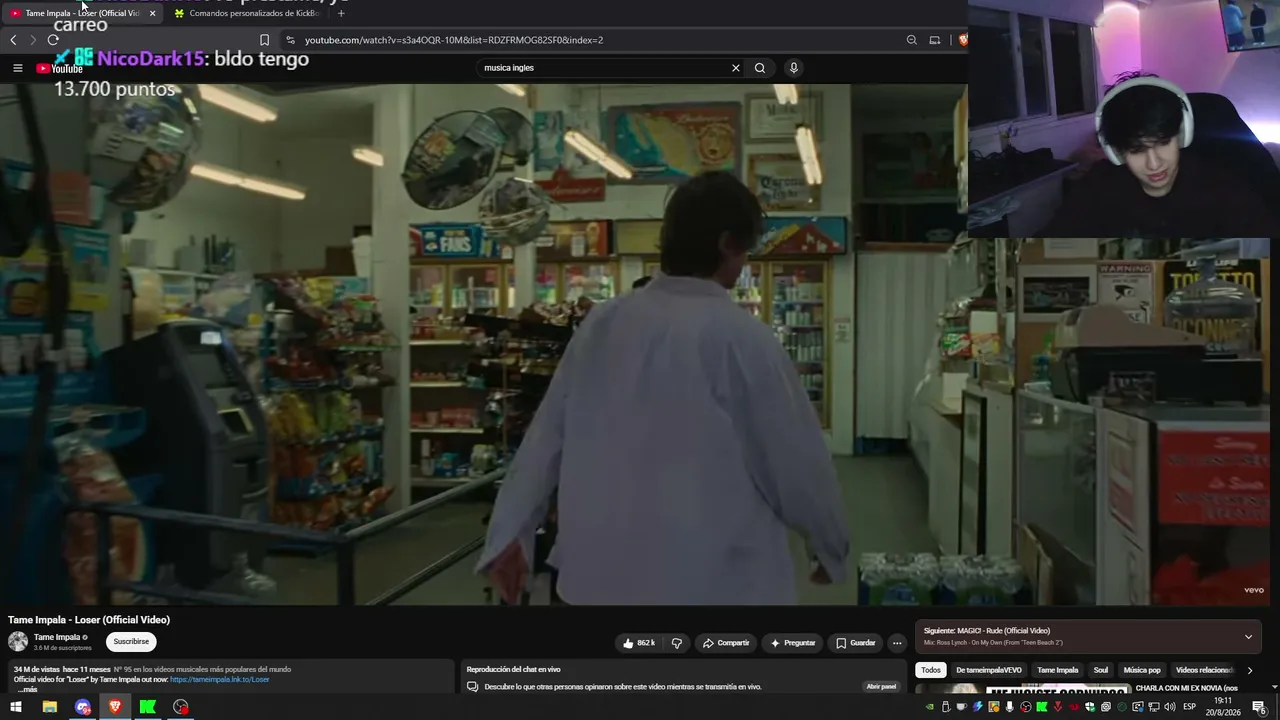This screenshot has height=720, width=1280.
Task: Select the 'Soul' filter chip
Action: [1101, 670]
